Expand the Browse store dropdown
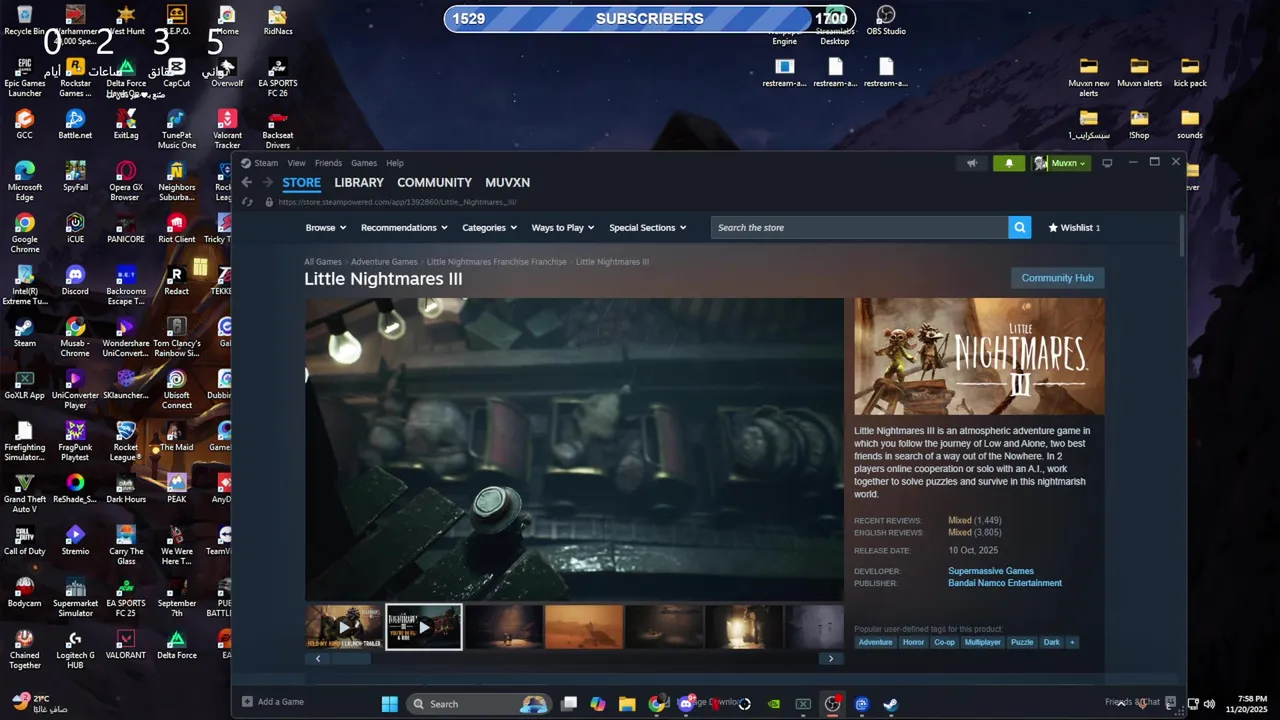This screenshot has height=720, width=1280. point(325,227)
